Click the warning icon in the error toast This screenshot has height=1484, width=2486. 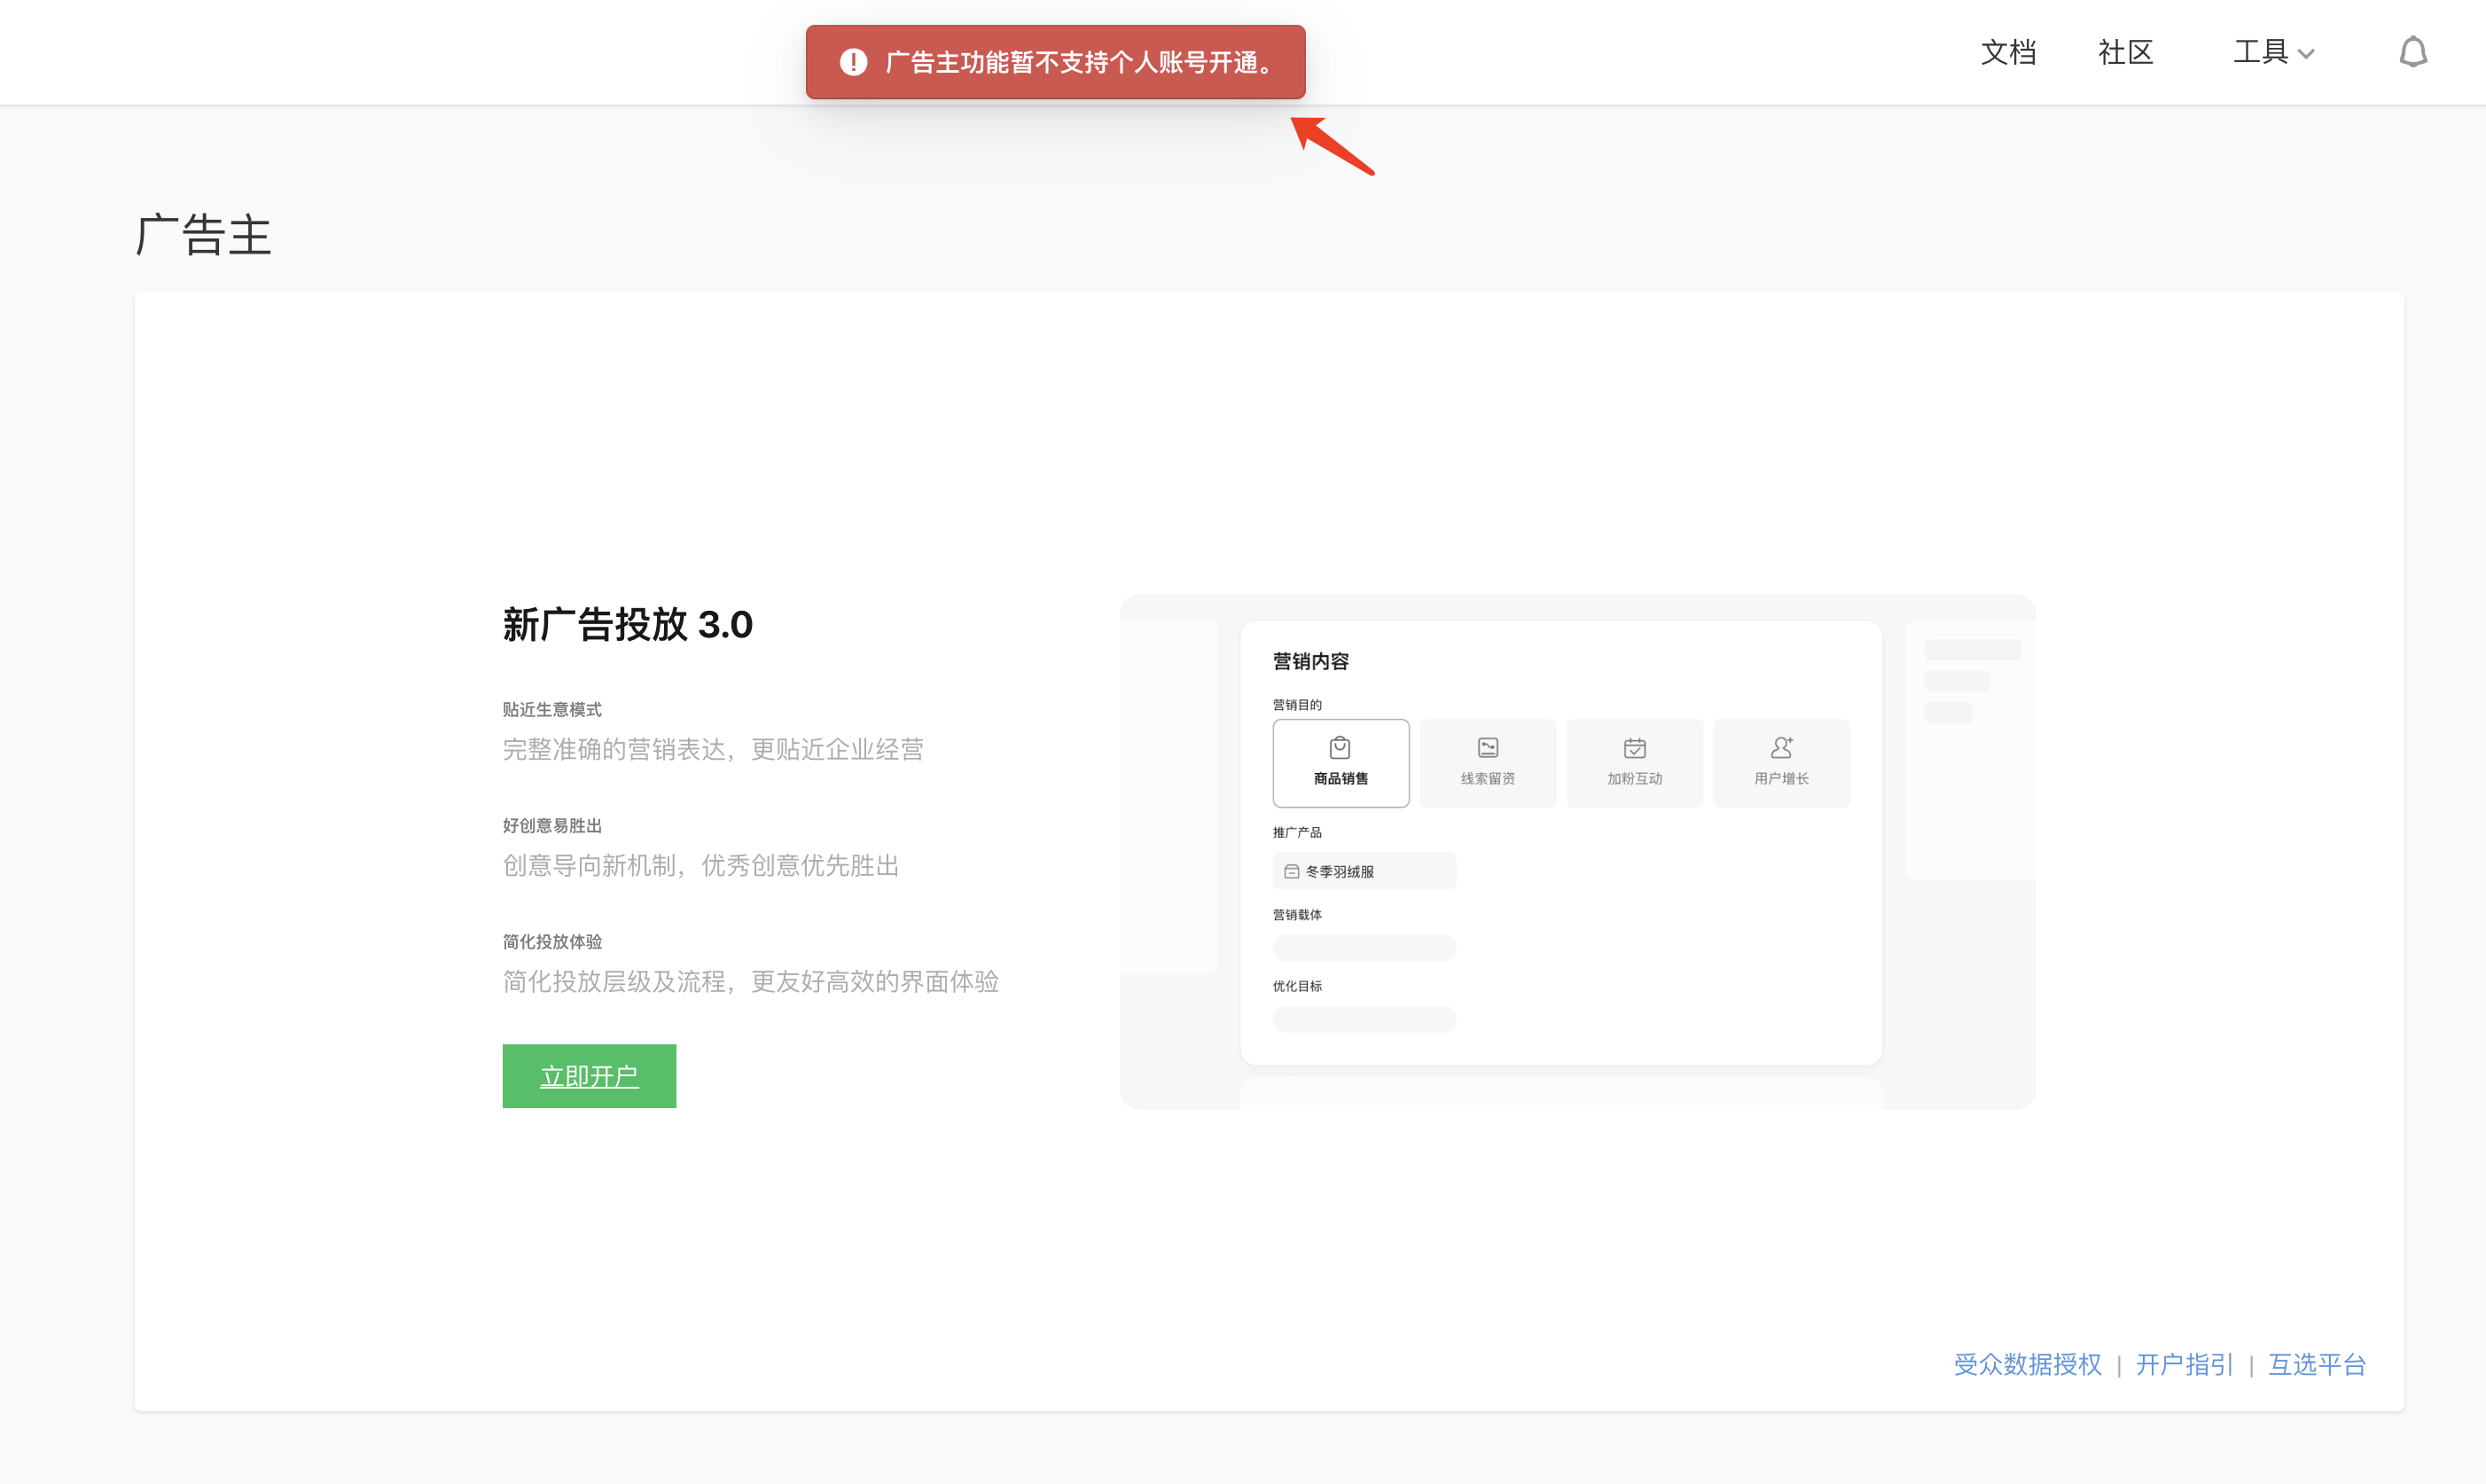coord(853,62)
